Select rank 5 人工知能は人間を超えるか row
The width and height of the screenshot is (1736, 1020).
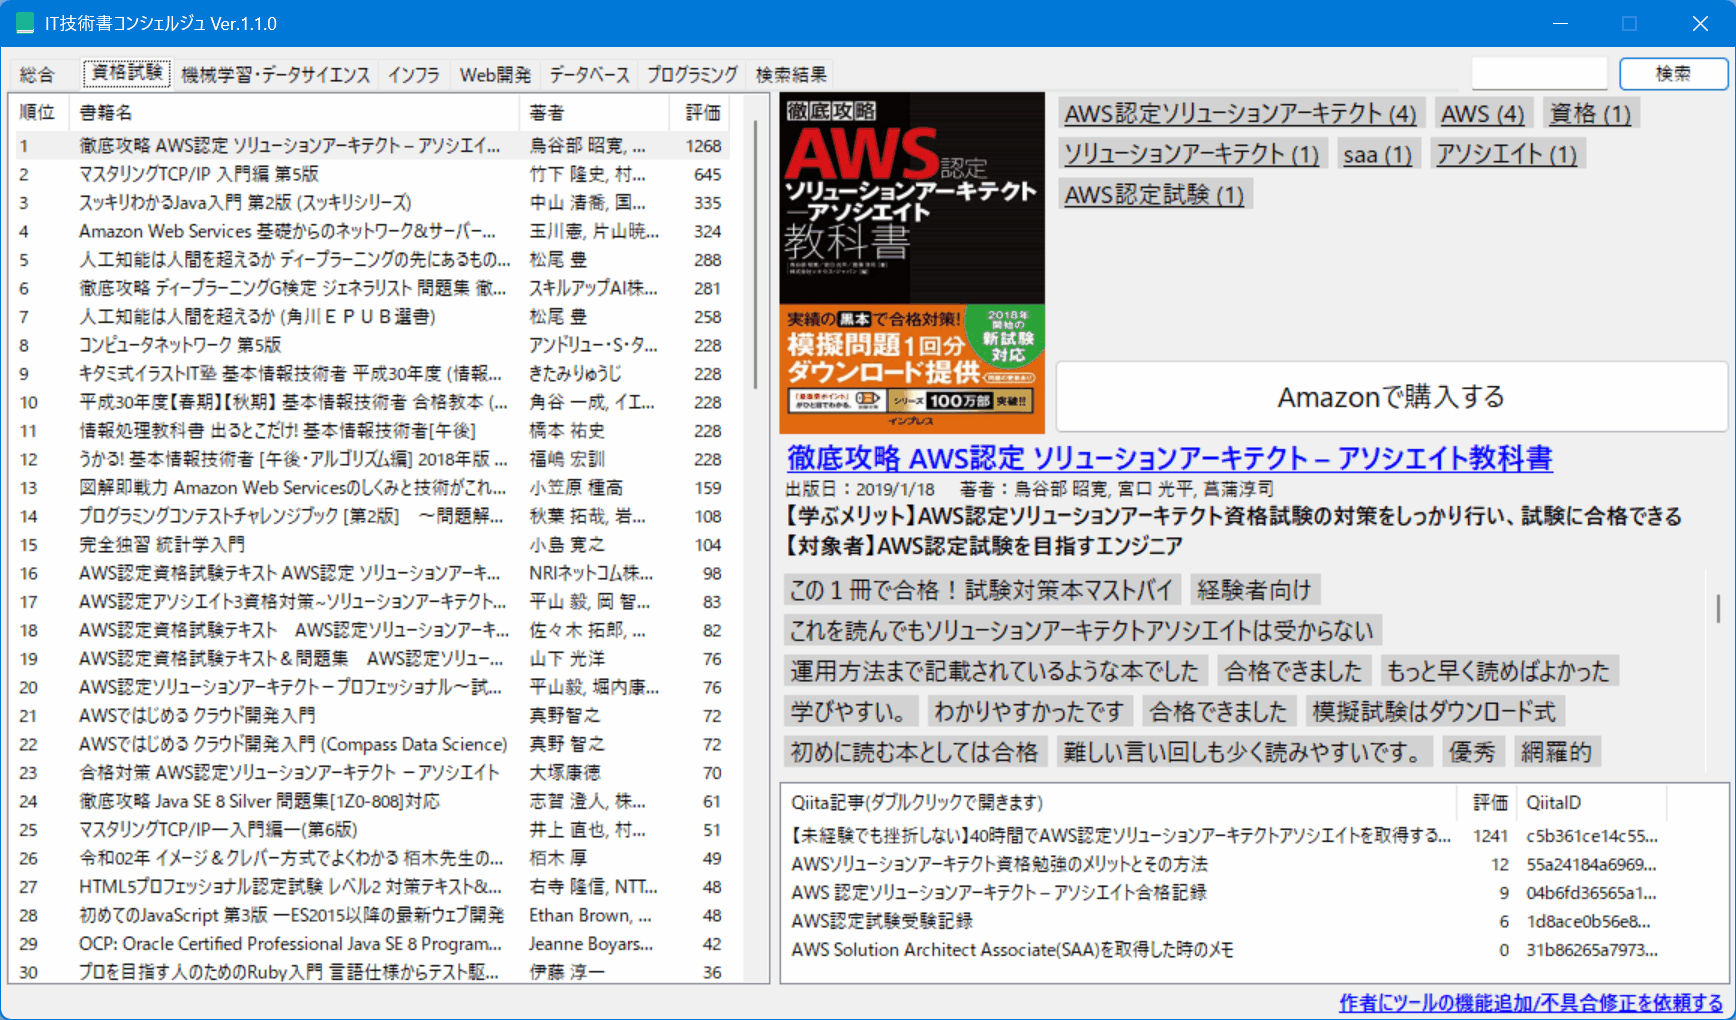[370, 260]
